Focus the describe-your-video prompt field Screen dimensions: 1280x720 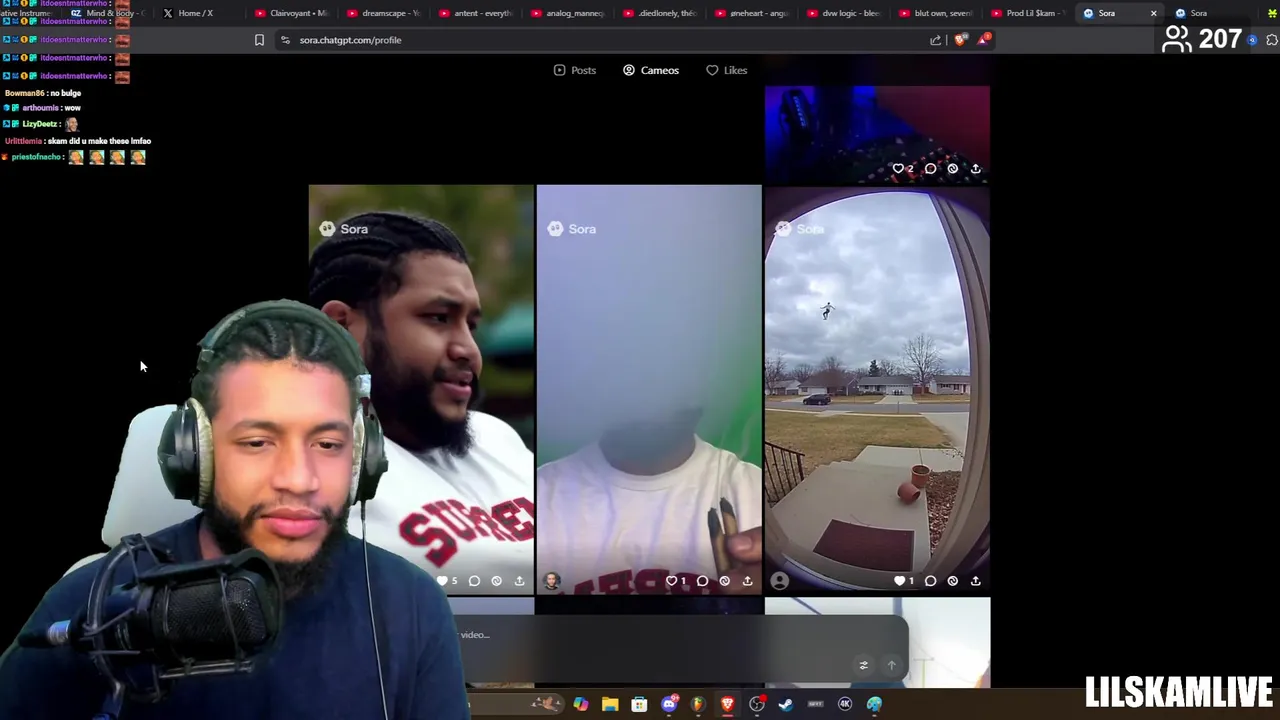pos(650,635)
